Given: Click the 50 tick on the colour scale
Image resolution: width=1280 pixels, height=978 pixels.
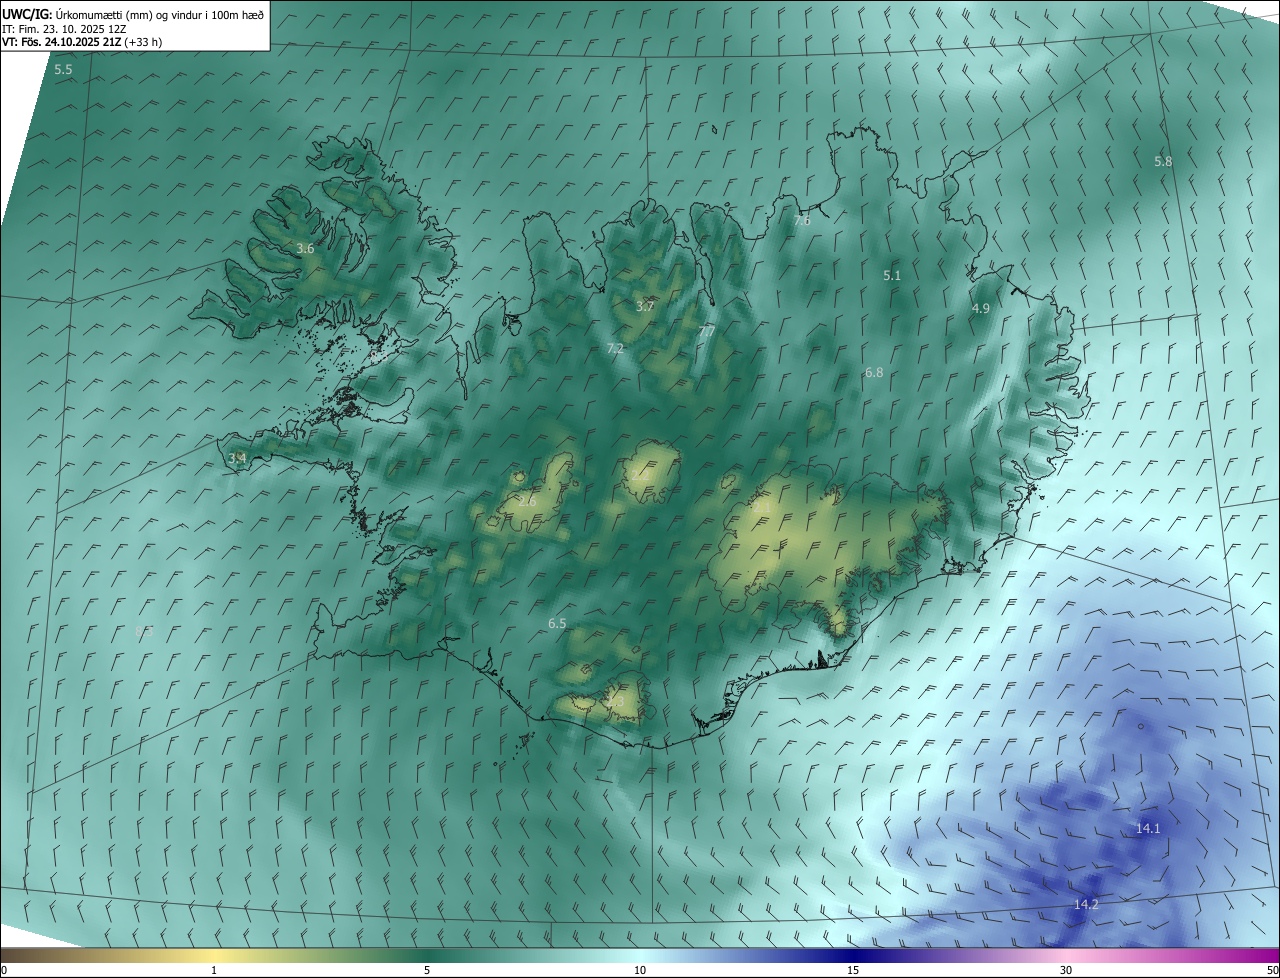Looking at the screenshot, I should tap(1272, 970).
